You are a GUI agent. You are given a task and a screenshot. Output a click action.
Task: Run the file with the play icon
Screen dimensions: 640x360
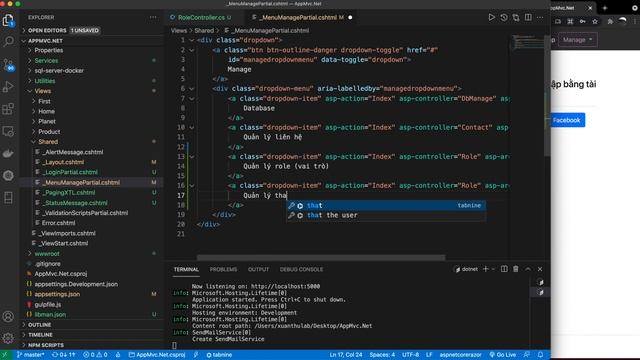coord(491,18)
